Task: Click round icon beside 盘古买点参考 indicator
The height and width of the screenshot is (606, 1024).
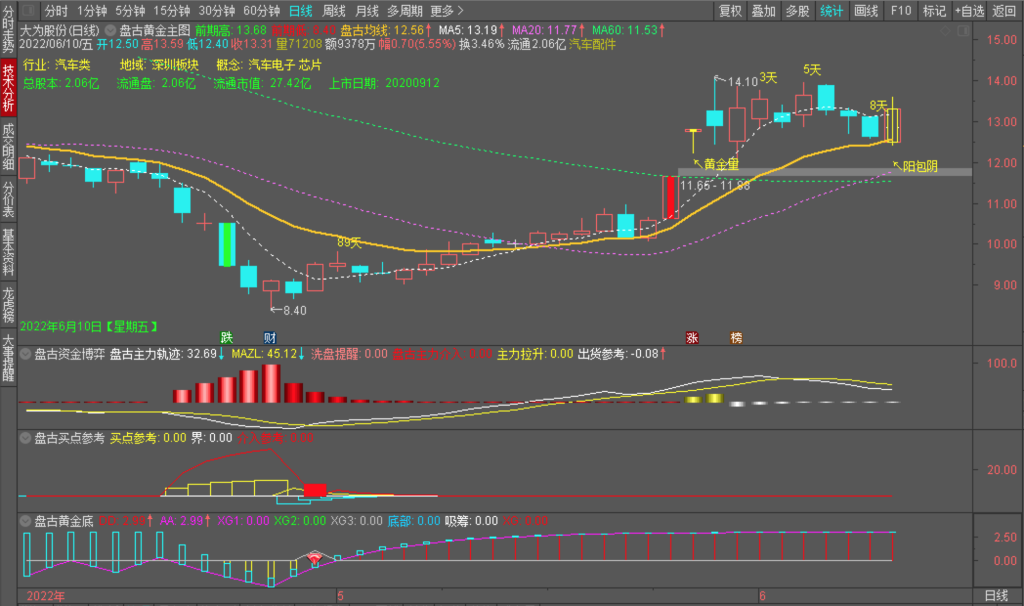Action: (x=26, y=437)
